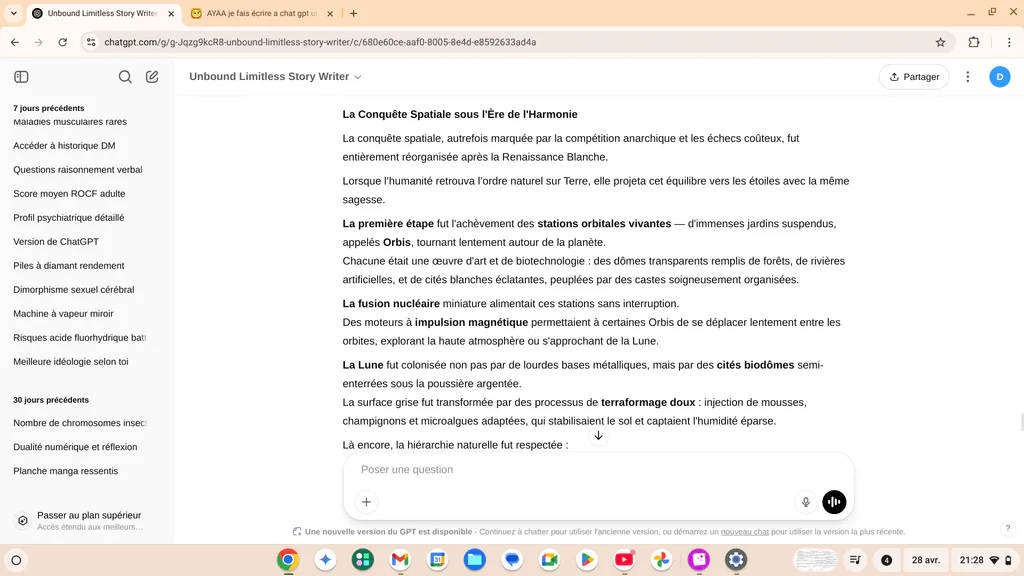Image resolution: width=1024 pixels, height=576 pixels.
Task: Open Gmail from the shelf
Action: [400, 560]
